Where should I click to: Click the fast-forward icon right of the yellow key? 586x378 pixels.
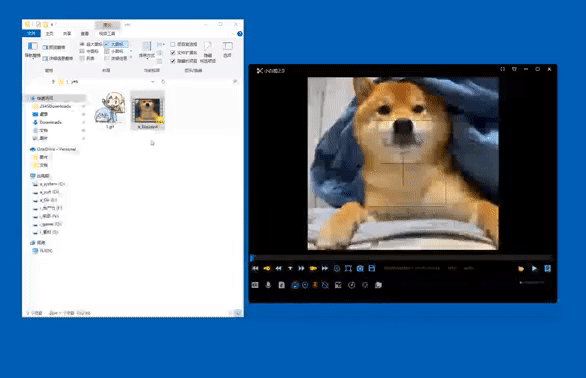coord(325,268)
